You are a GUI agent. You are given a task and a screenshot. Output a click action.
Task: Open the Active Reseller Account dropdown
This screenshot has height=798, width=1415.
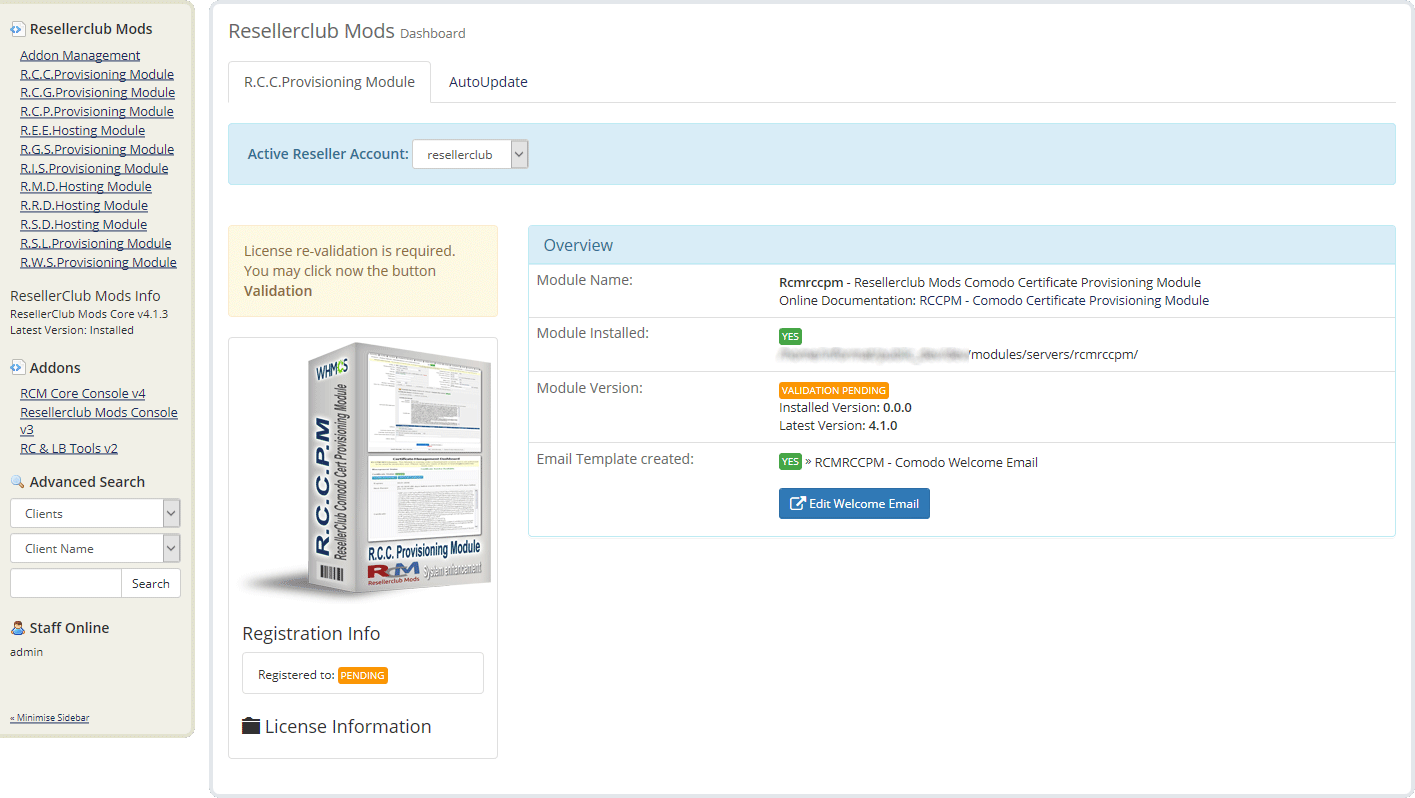(470, 154)
